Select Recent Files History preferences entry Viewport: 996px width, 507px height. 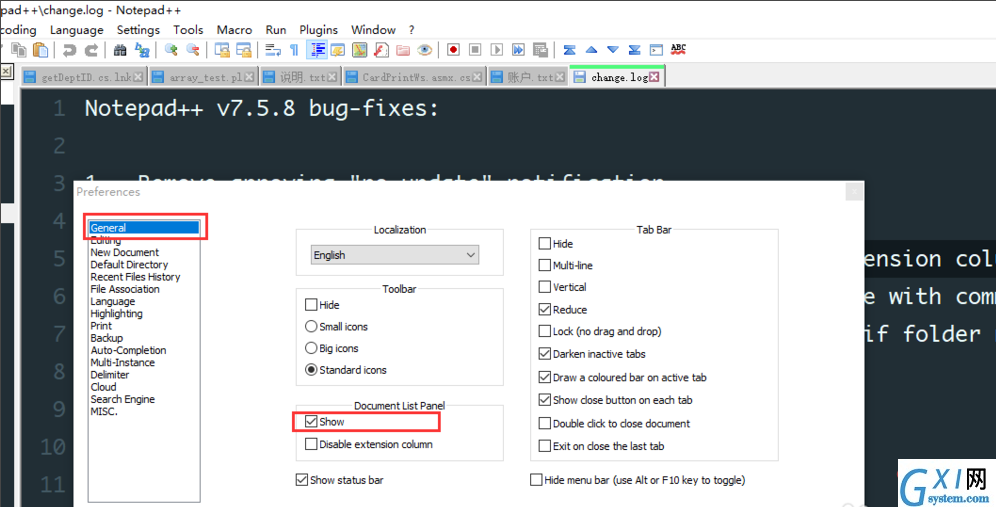pyautogui.click(x=135, y=276)
